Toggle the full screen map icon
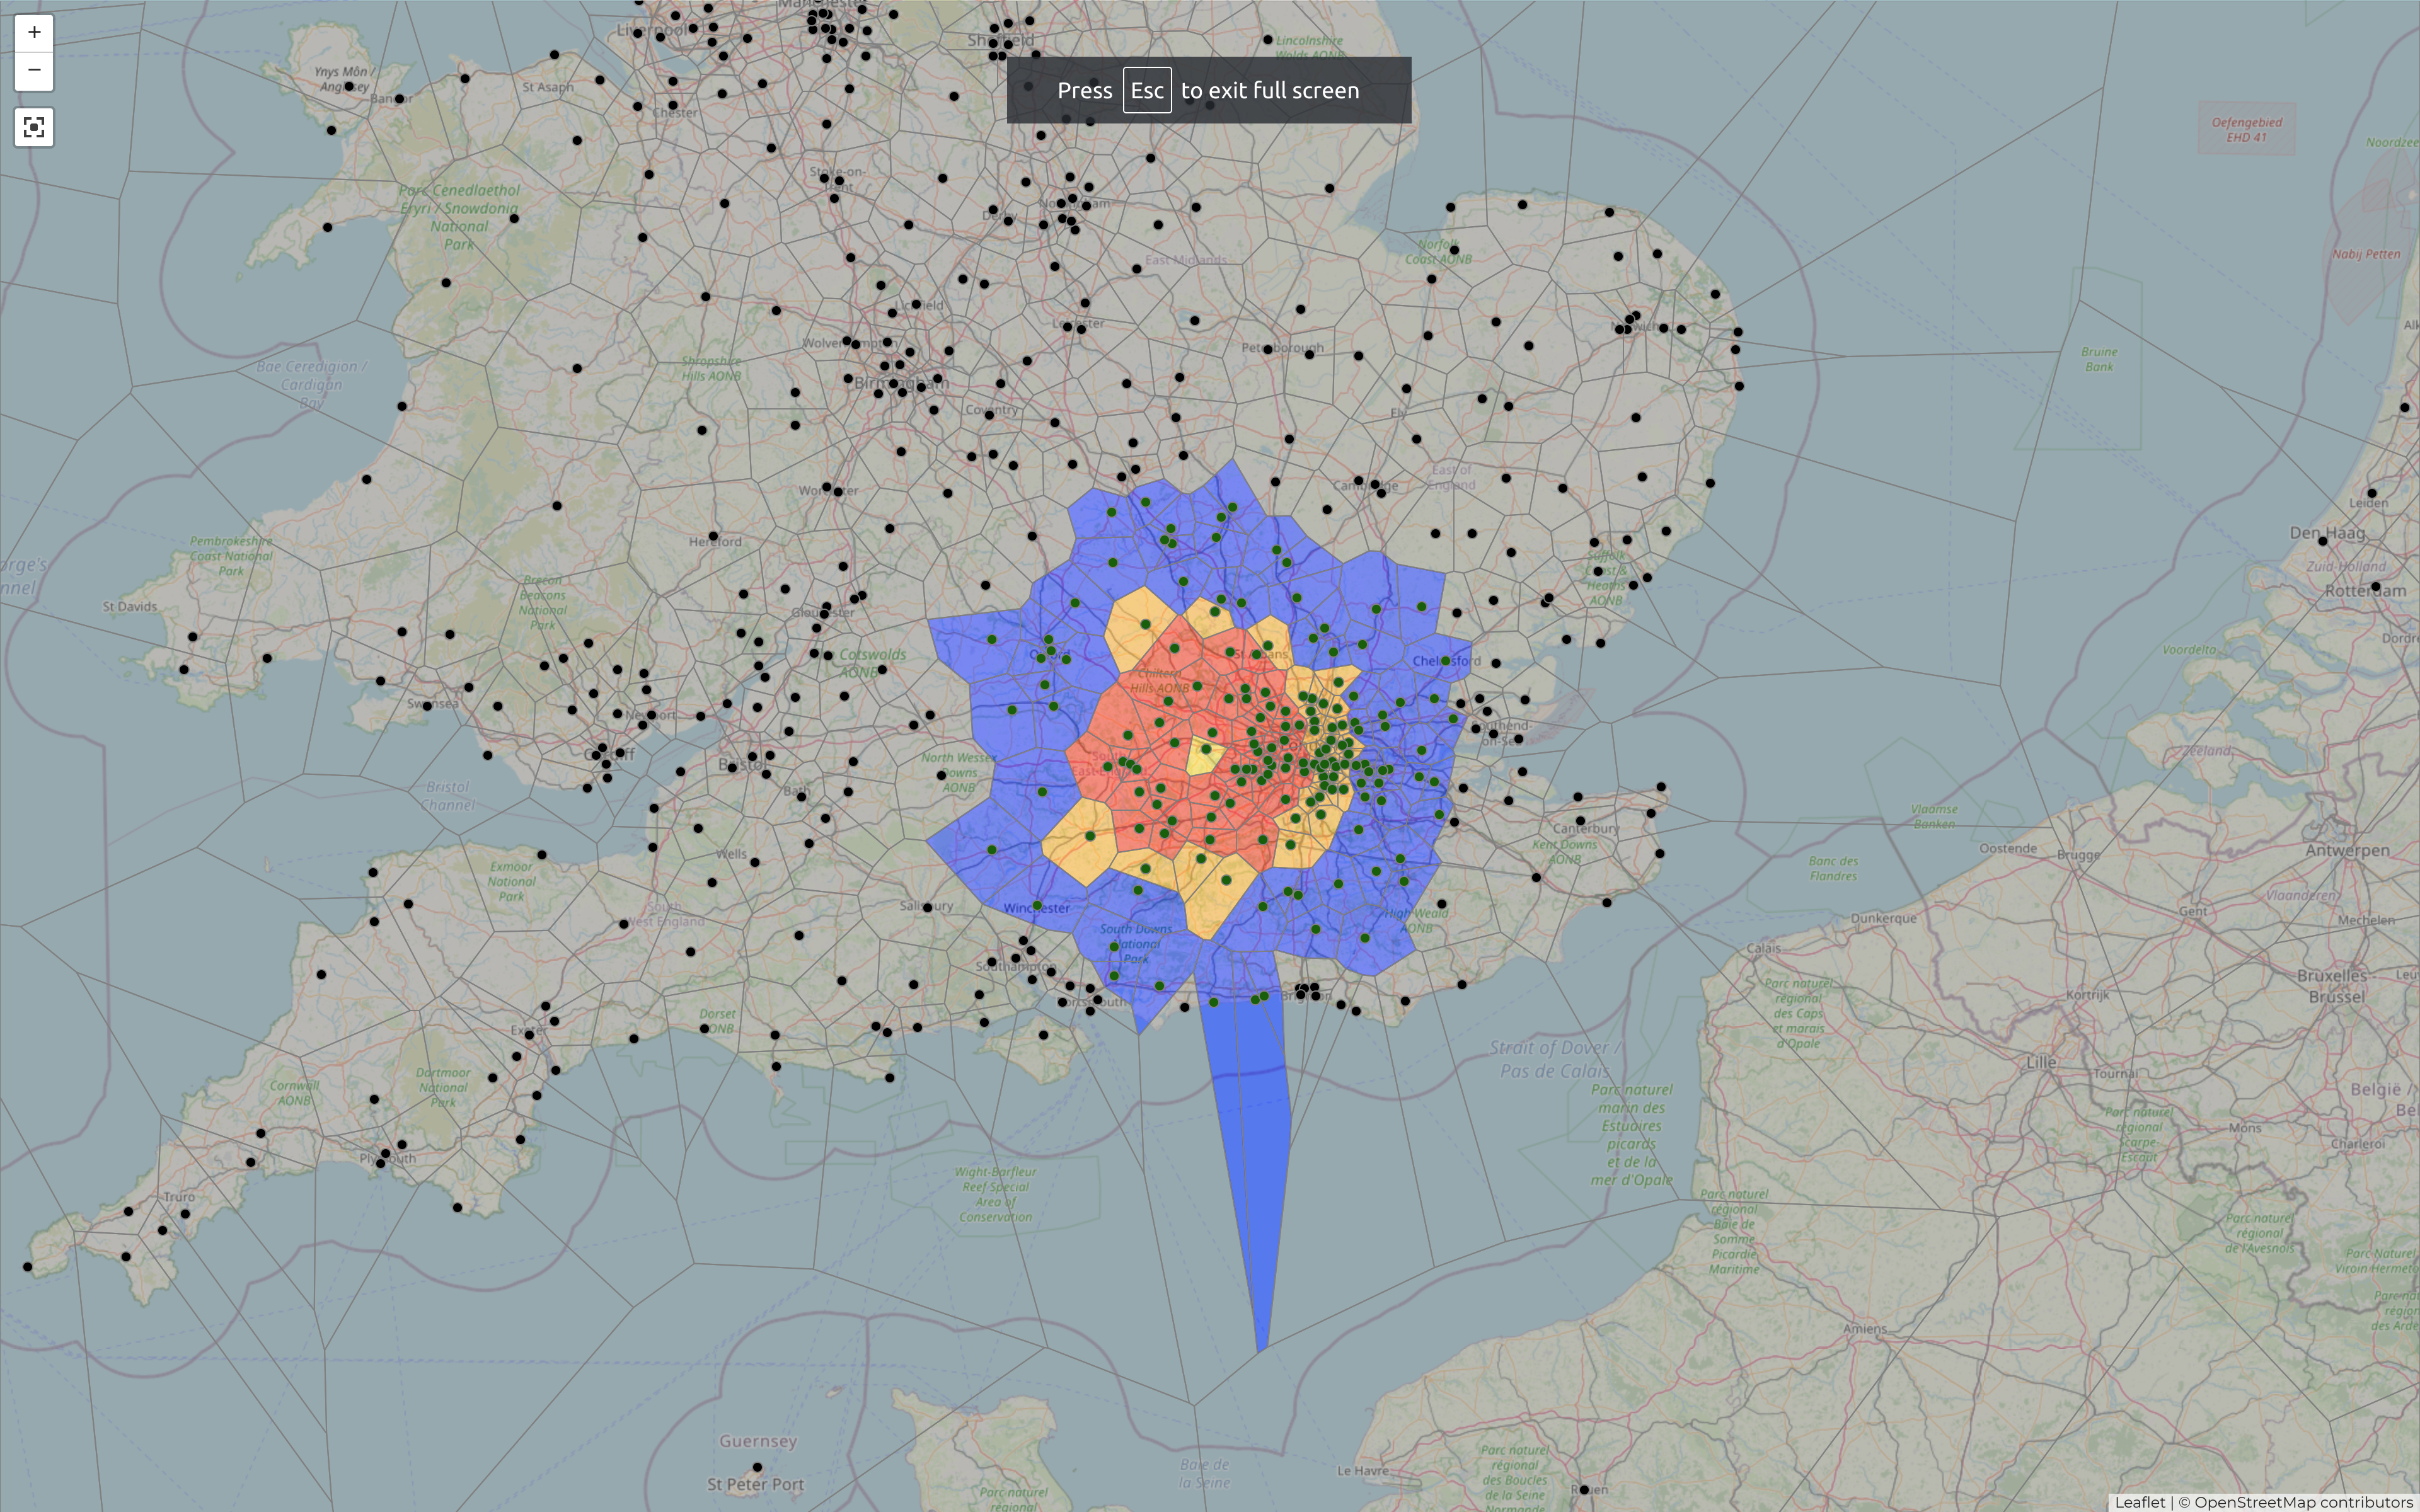 point(34,127)
